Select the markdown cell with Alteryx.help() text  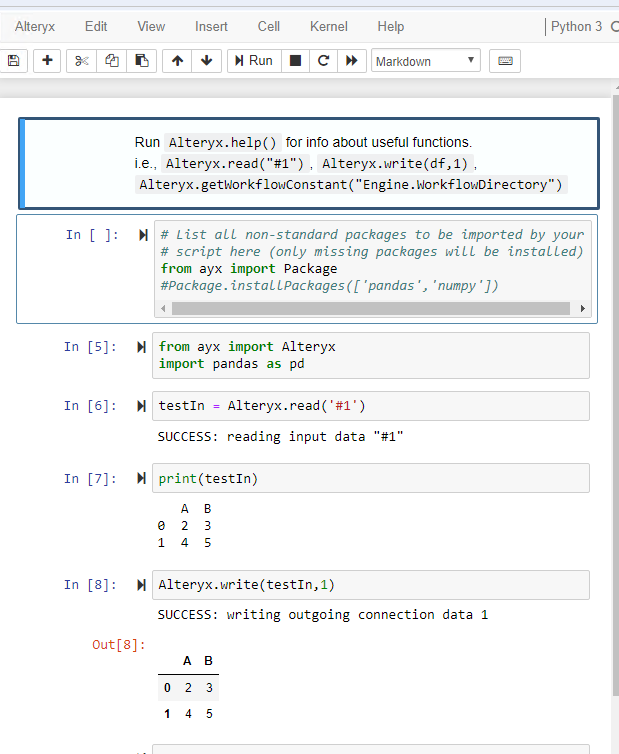[x=309, y=163]
